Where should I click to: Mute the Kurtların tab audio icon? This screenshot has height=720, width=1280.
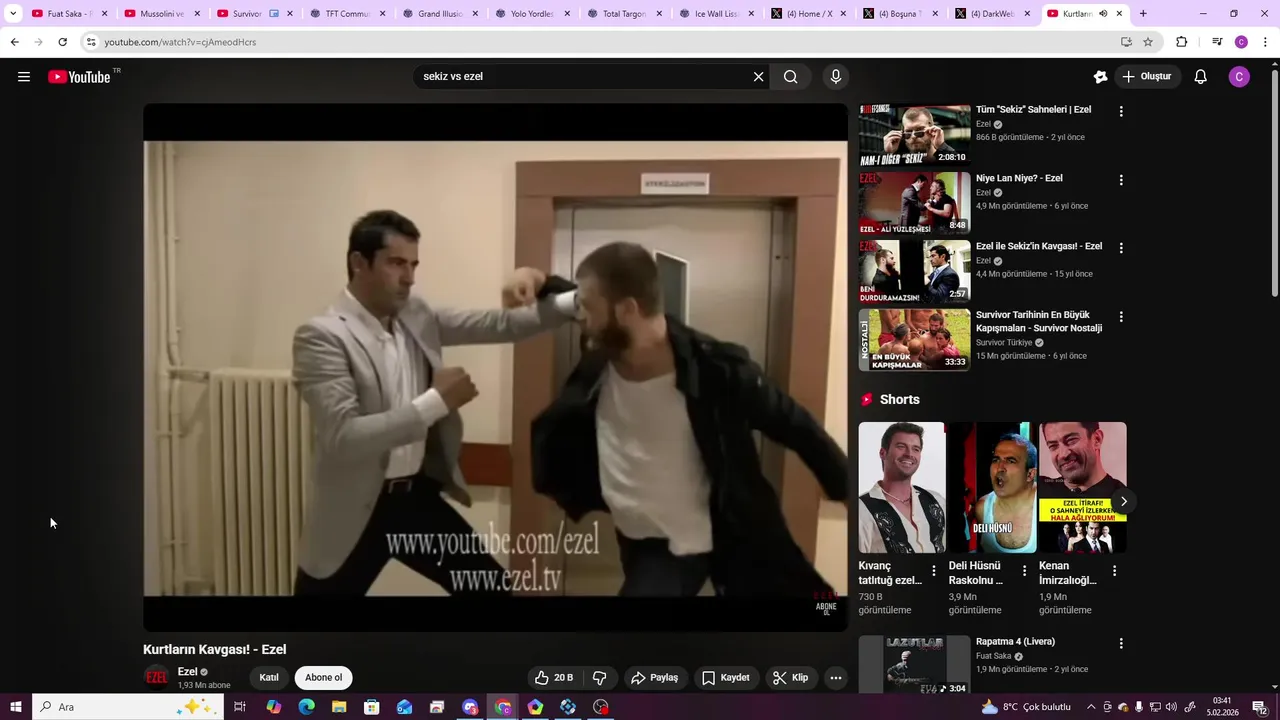pos(1103,14)
